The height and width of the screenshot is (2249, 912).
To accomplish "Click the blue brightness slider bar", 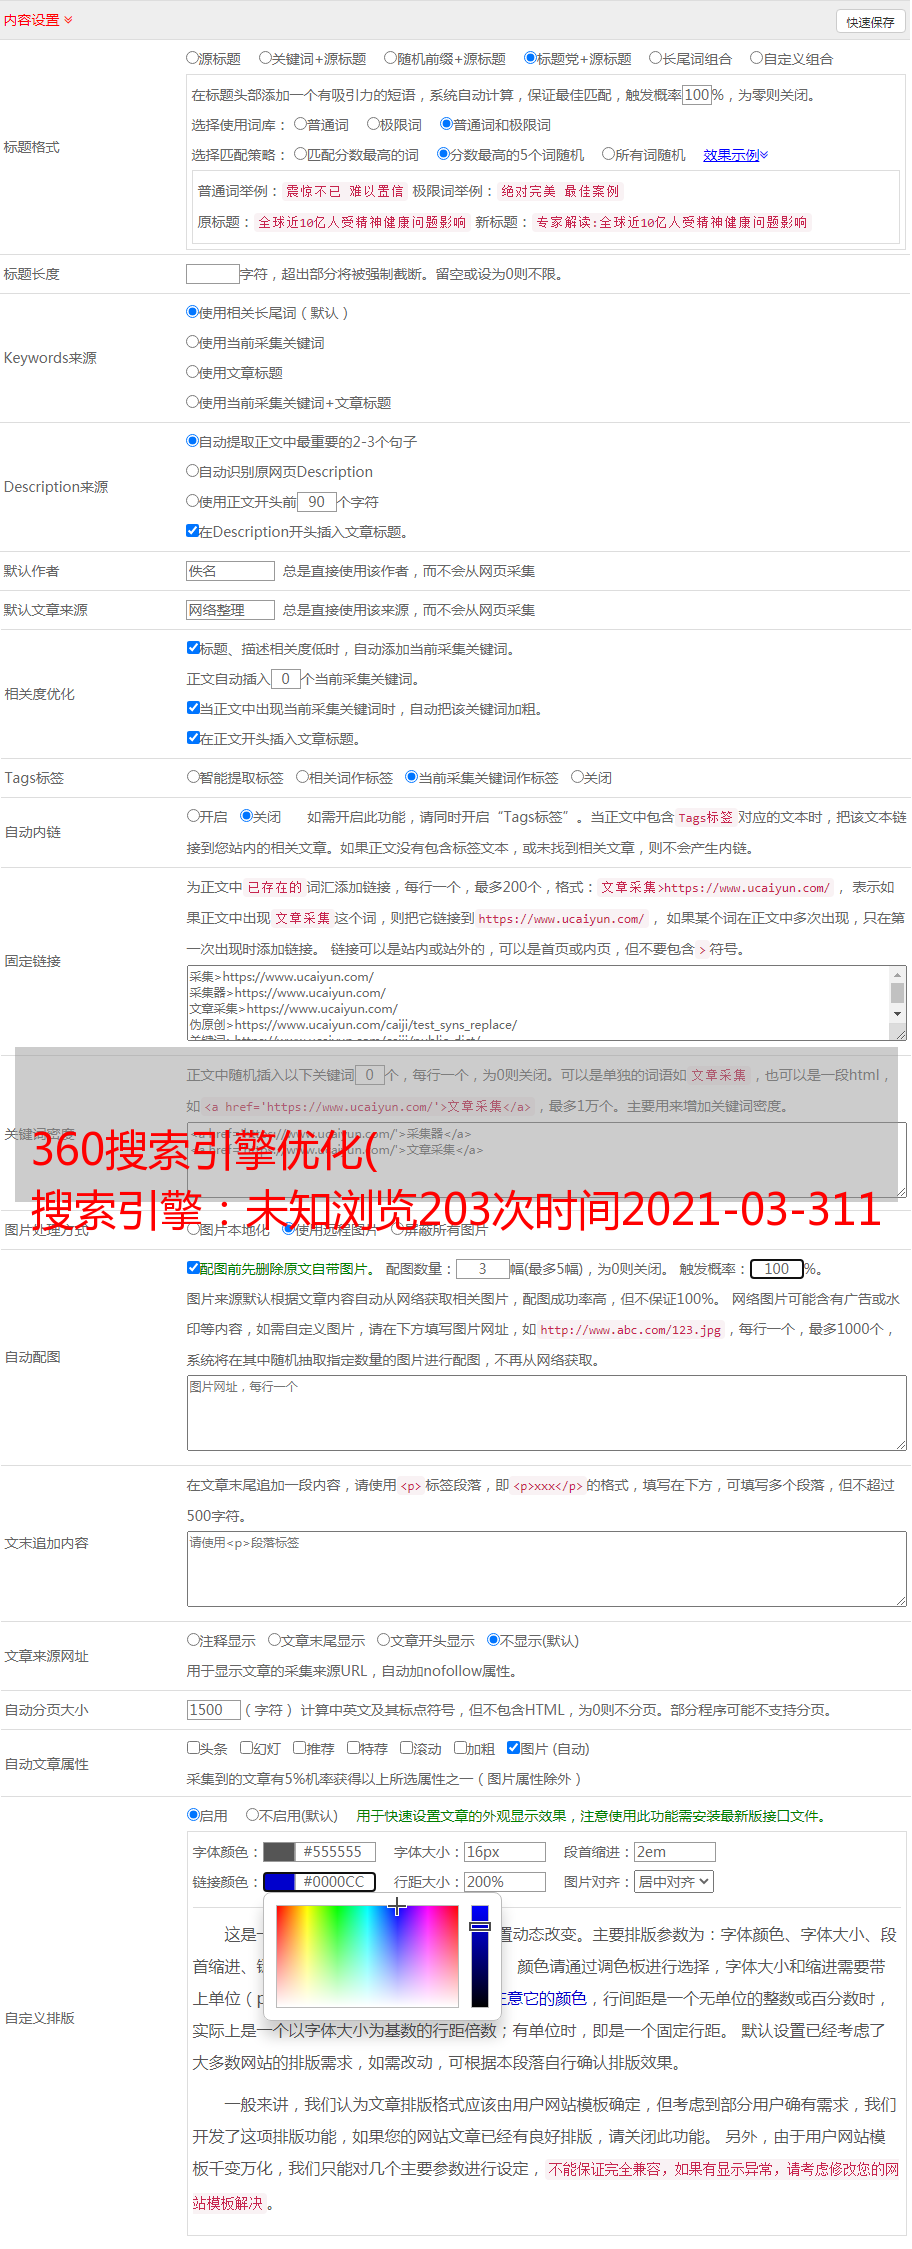I will tap(480, 1955).
